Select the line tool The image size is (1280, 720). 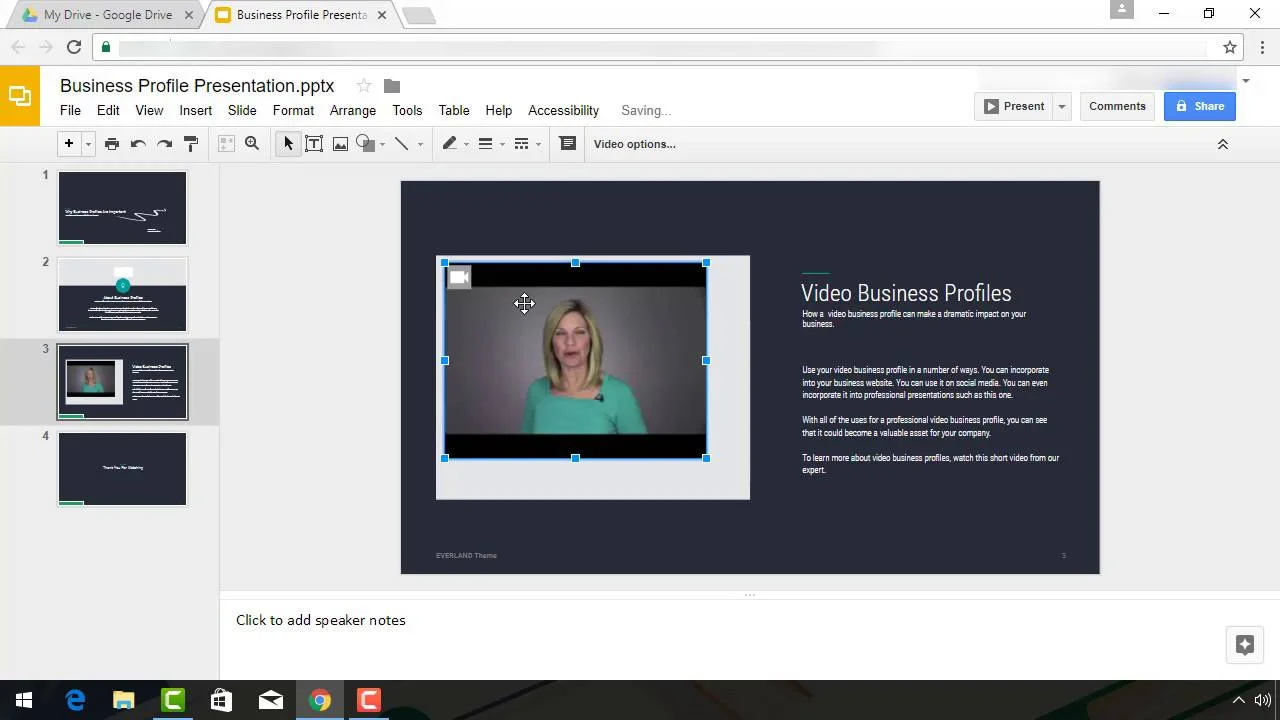(402, 144)
